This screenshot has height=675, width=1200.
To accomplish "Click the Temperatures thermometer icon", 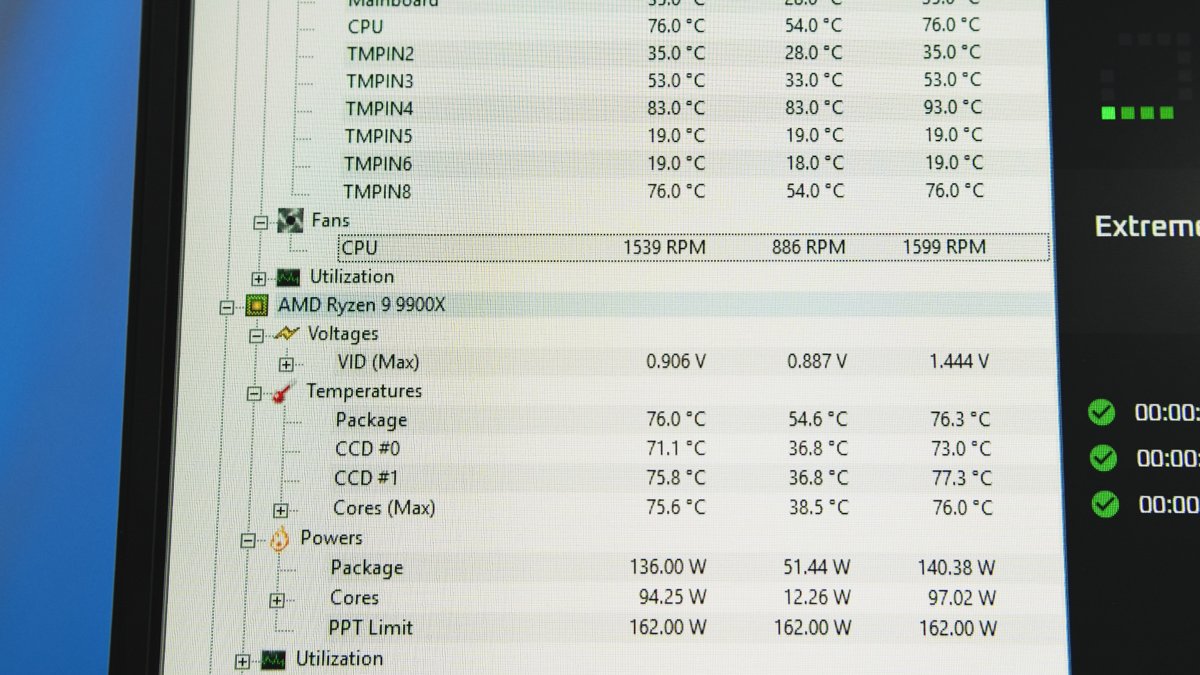I will coord(284,392).
